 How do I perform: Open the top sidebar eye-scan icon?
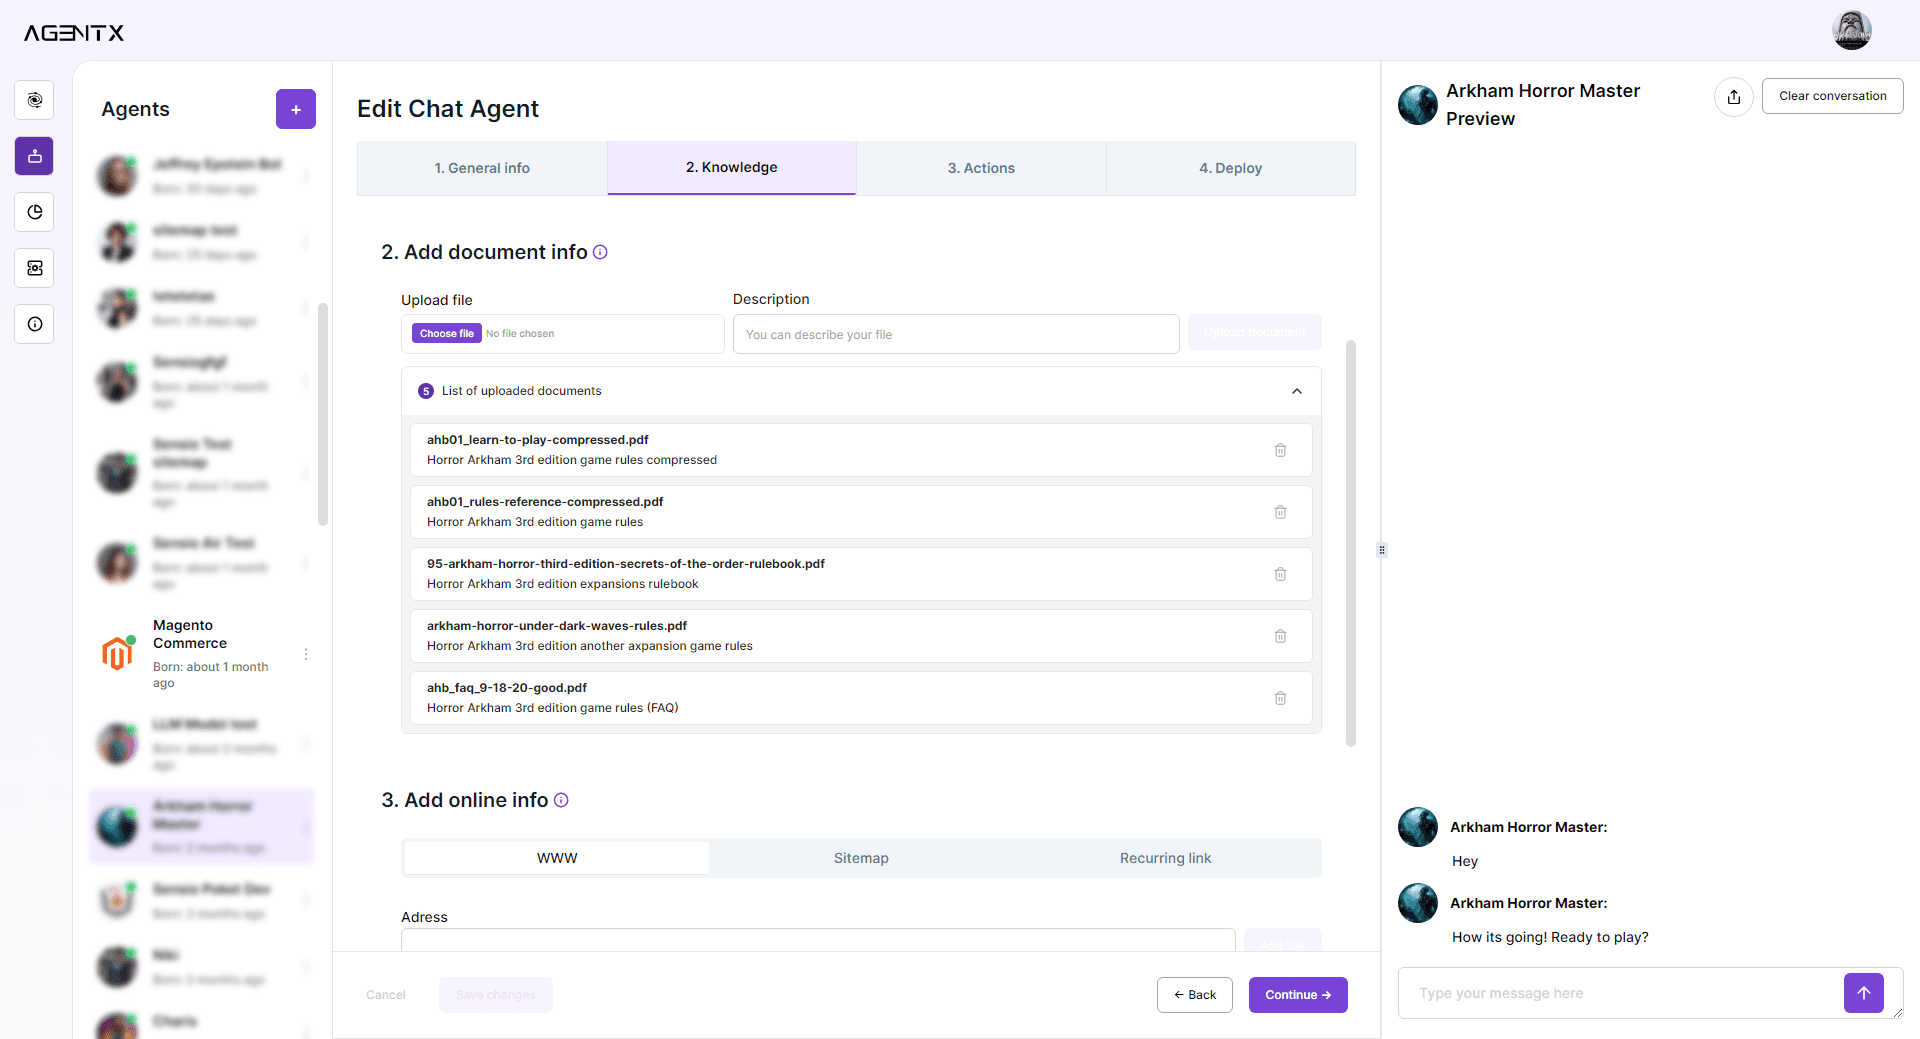coord(35,100)
